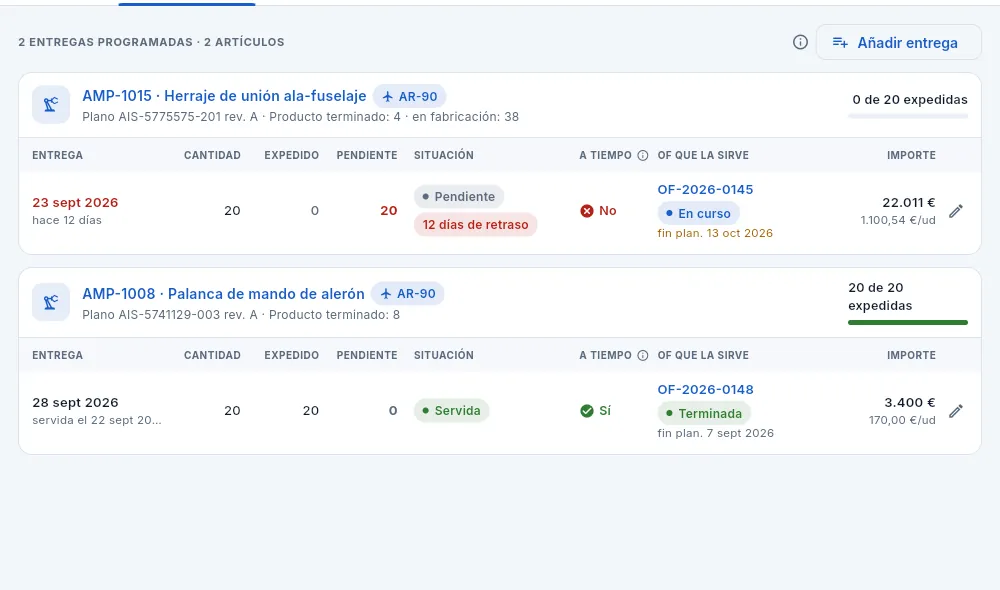Click the 12 días de retraso badge
This screenshot has width=1000, height=590.
(x=475, y=225)
